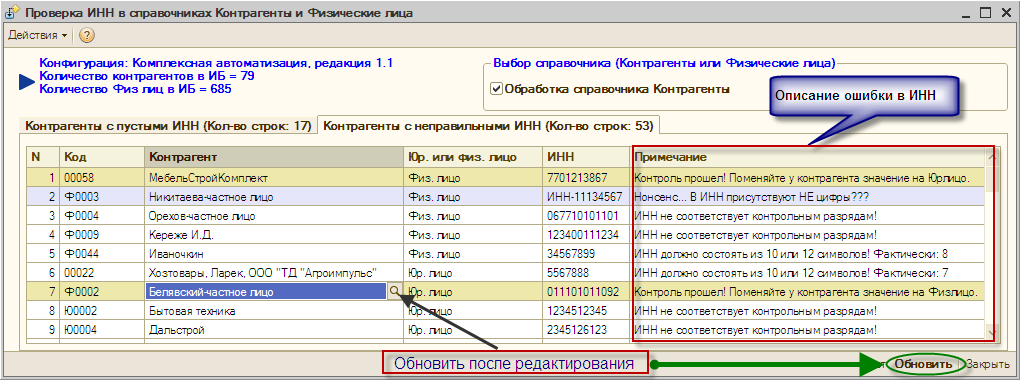
Task: Click the window title bar app icon
Action: click(x=12, y=12)
